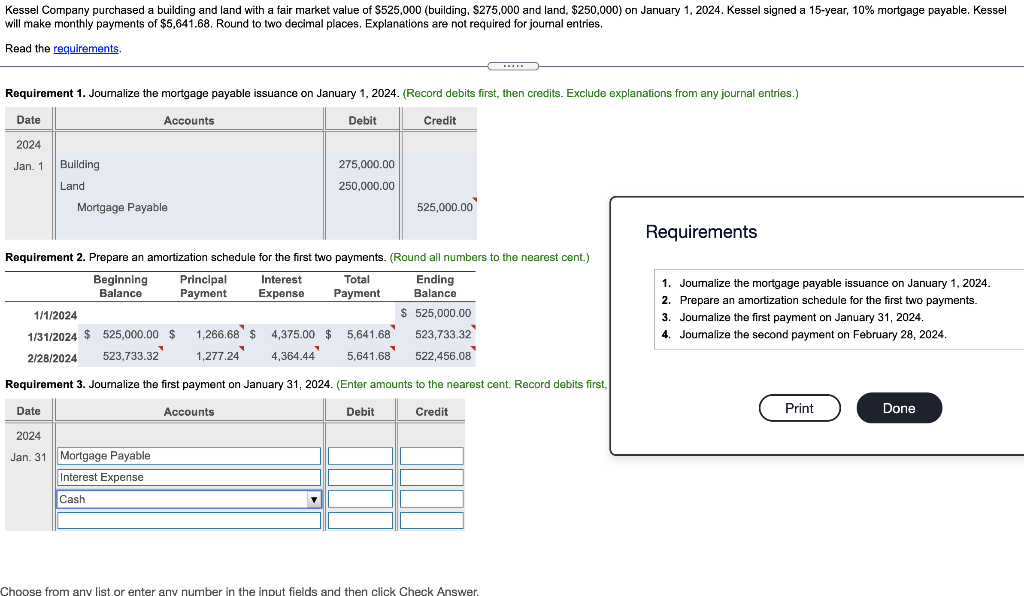This screenshot has width=1024, height=596.
Task: Click the horizontal divider handle with dots
Action: coord(513,66)
